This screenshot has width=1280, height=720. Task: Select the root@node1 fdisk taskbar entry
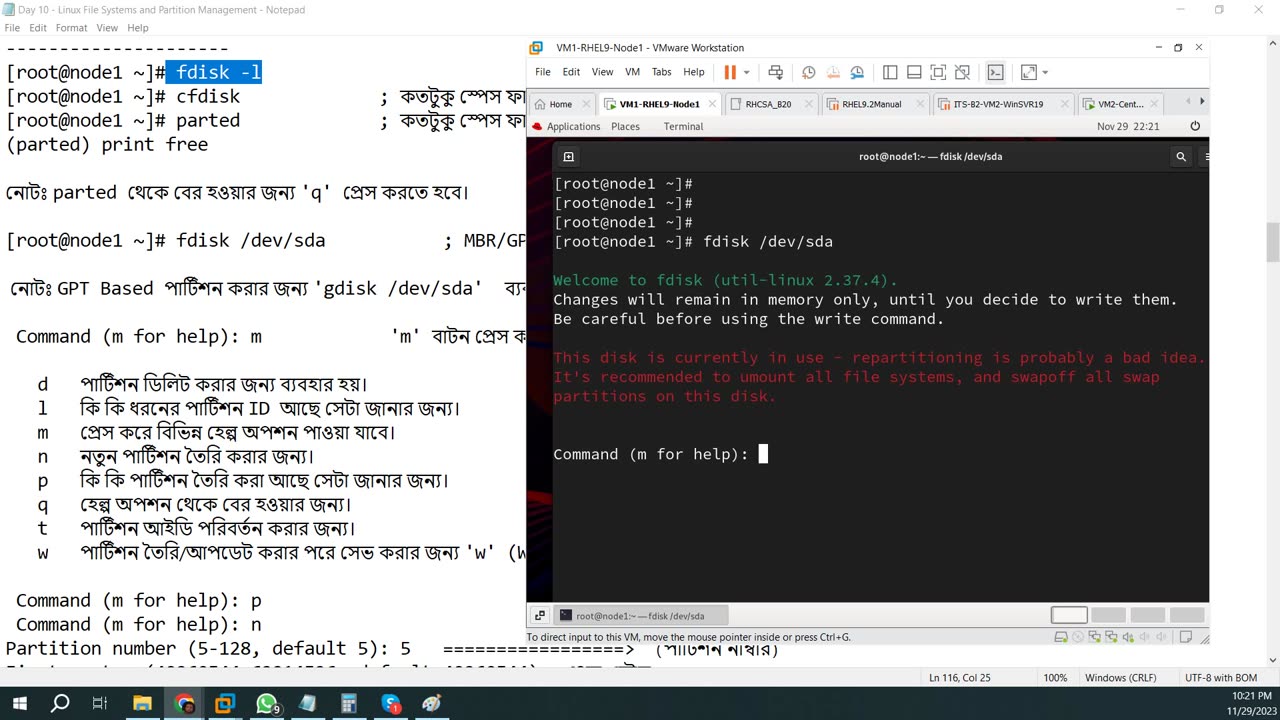pos(641,616)
